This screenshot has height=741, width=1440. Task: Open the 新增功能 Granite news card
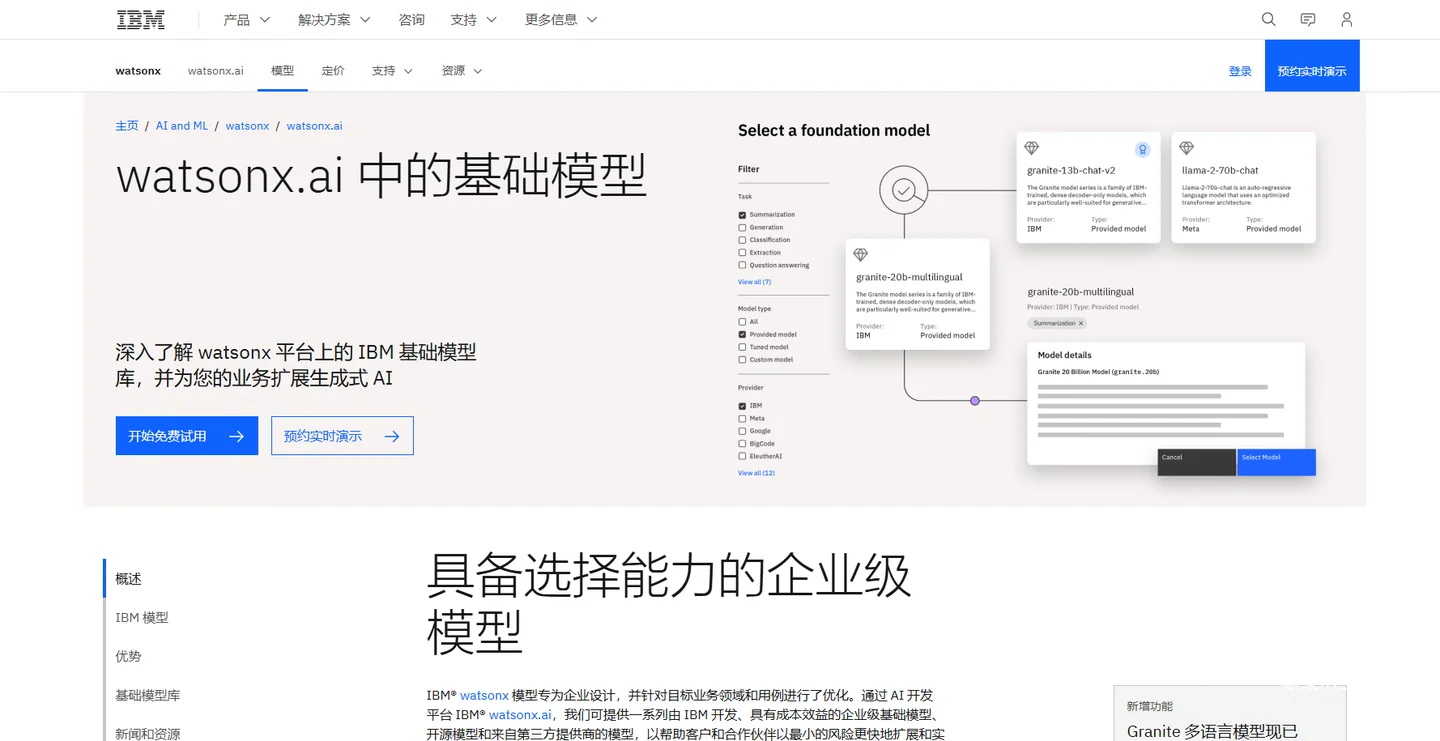pos(1230,713)
